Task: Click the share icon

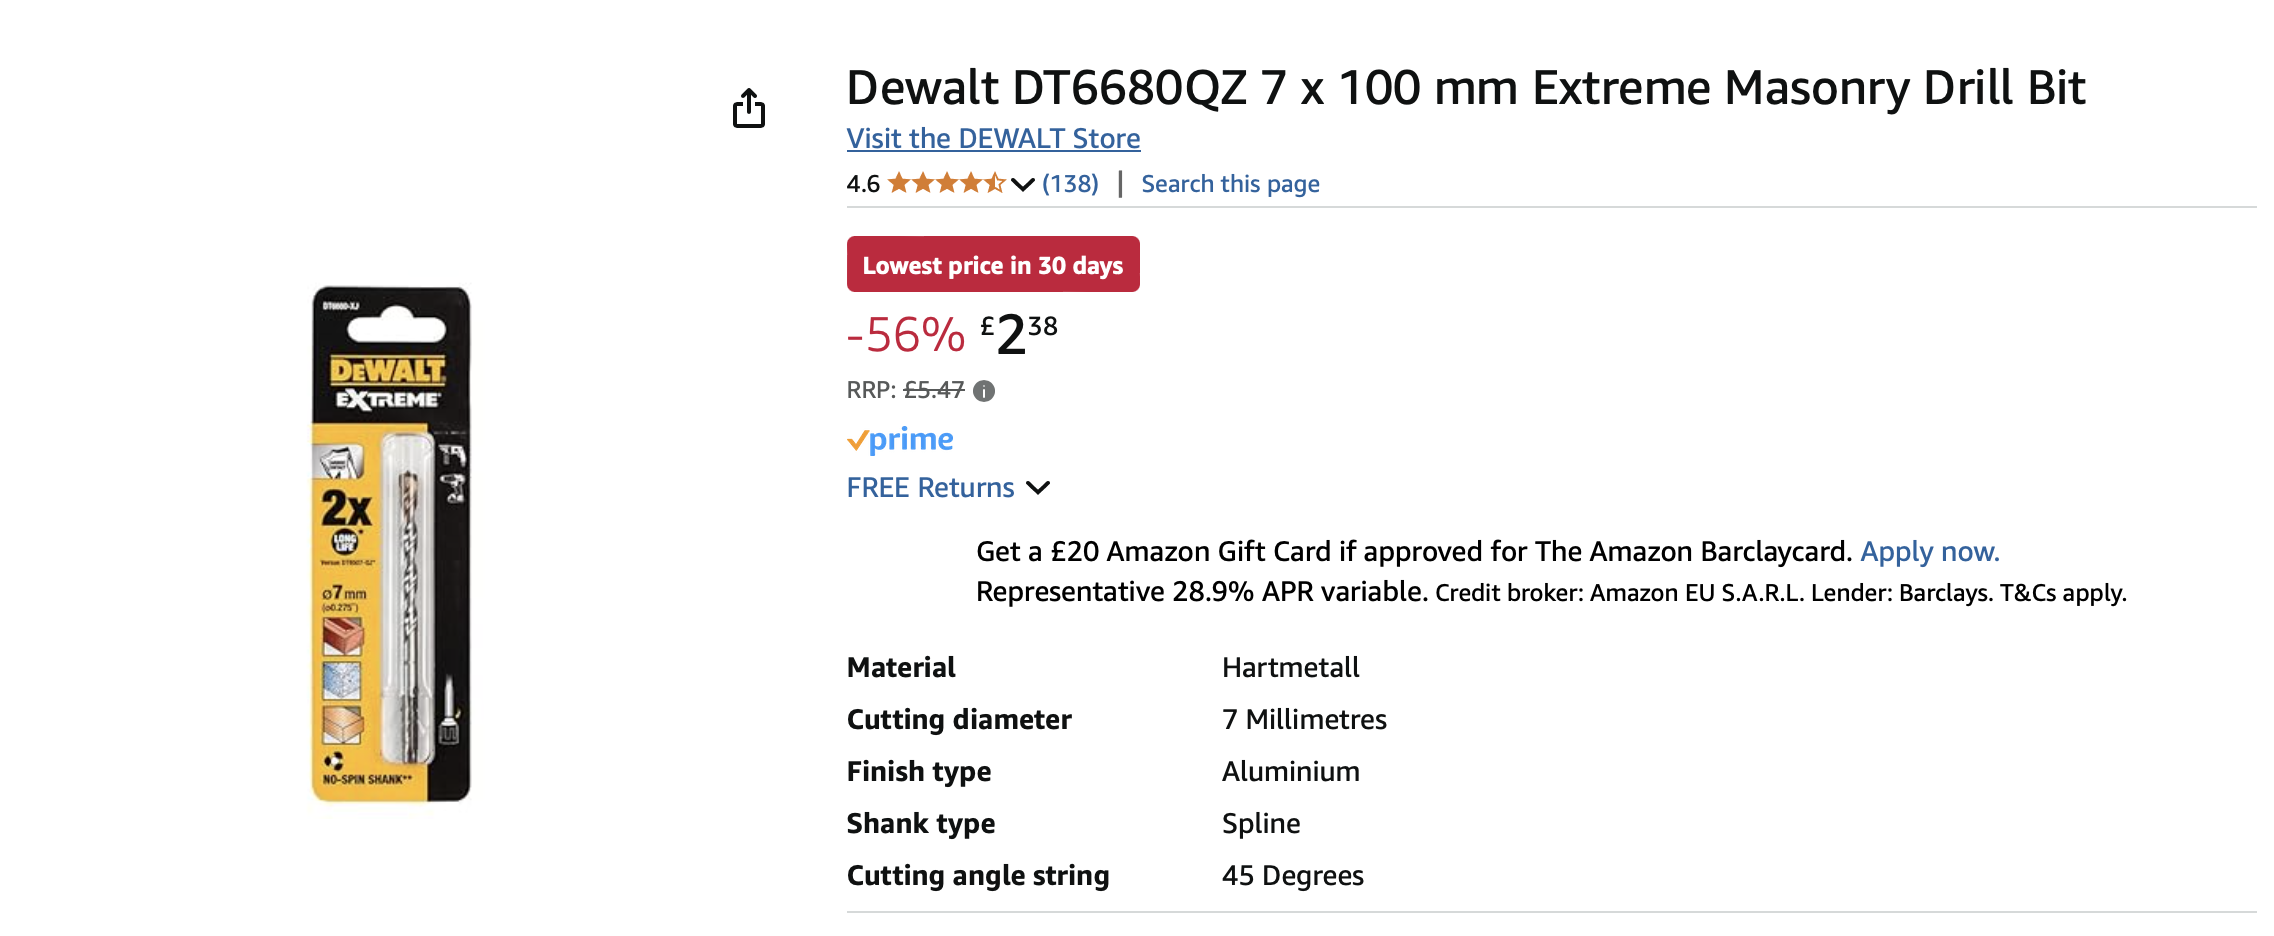Action: [748, 108]
